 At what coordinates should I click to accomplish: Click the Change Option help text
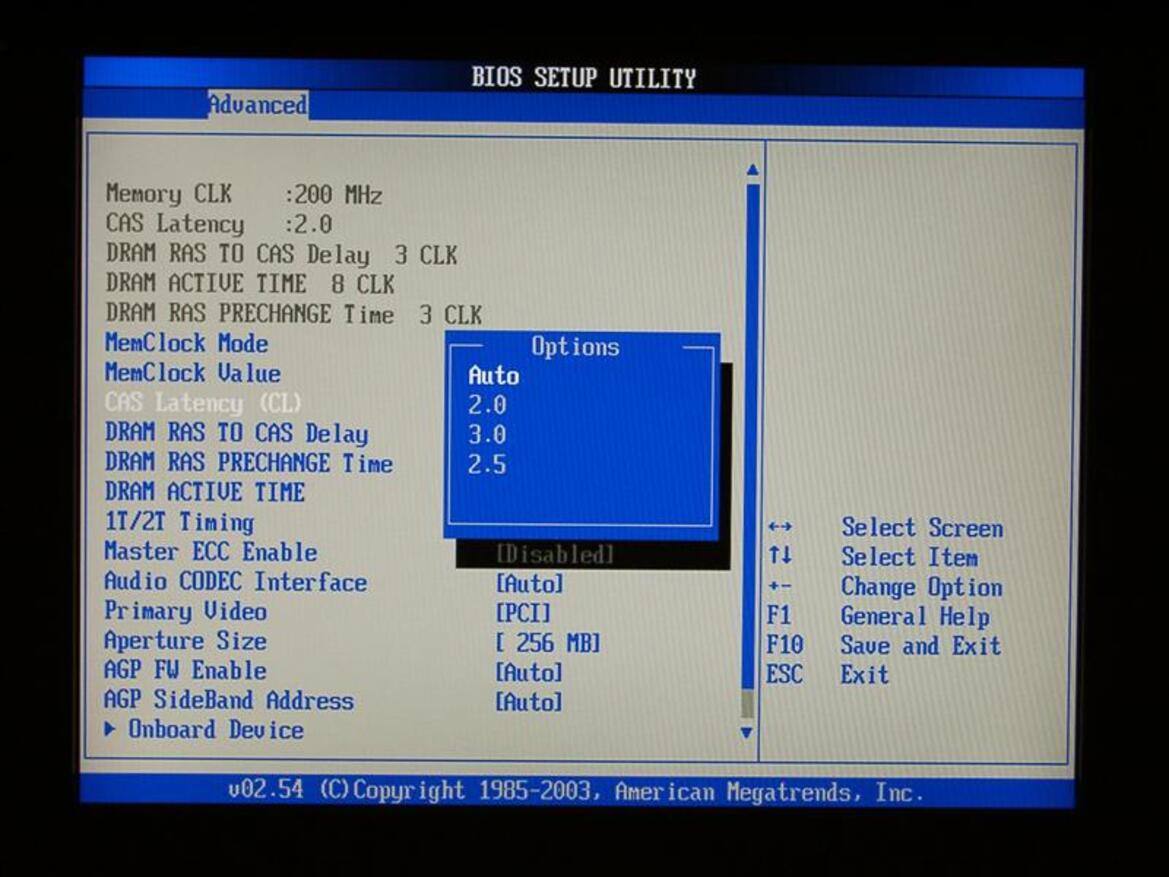click(x=921, y=587)
